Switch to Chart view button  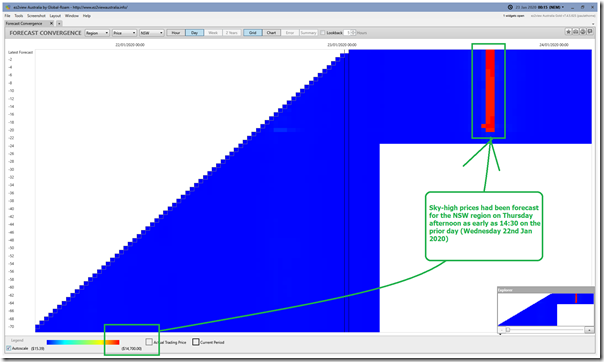tap(271, 33)
